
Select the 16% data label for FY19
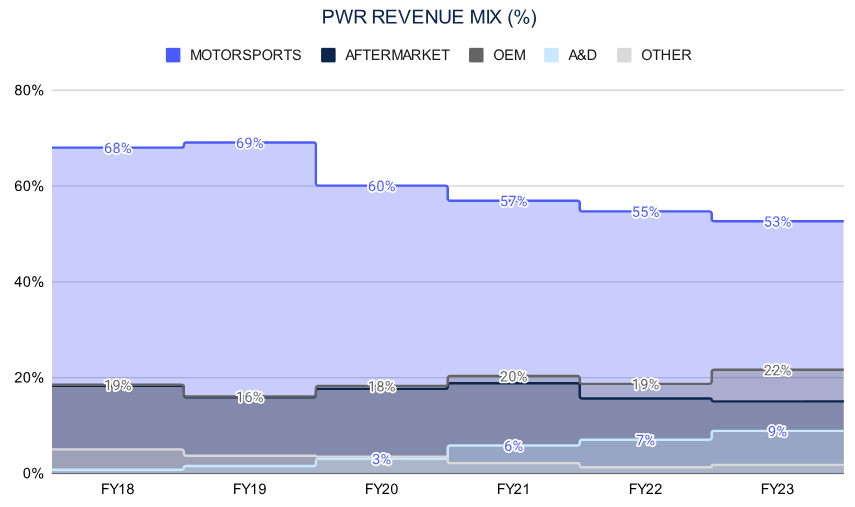[250, 397]
